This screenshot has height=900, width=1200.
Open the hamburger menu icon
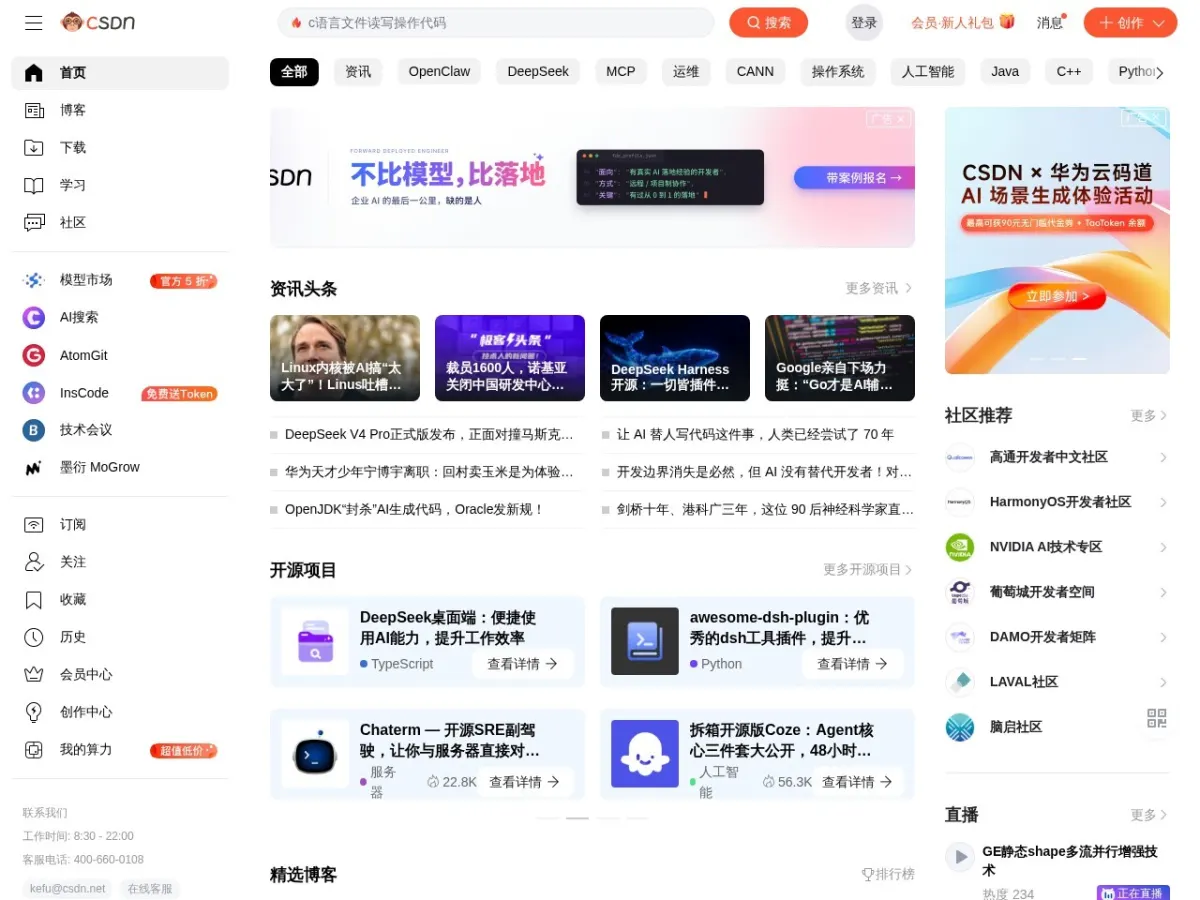pos(34,22)
